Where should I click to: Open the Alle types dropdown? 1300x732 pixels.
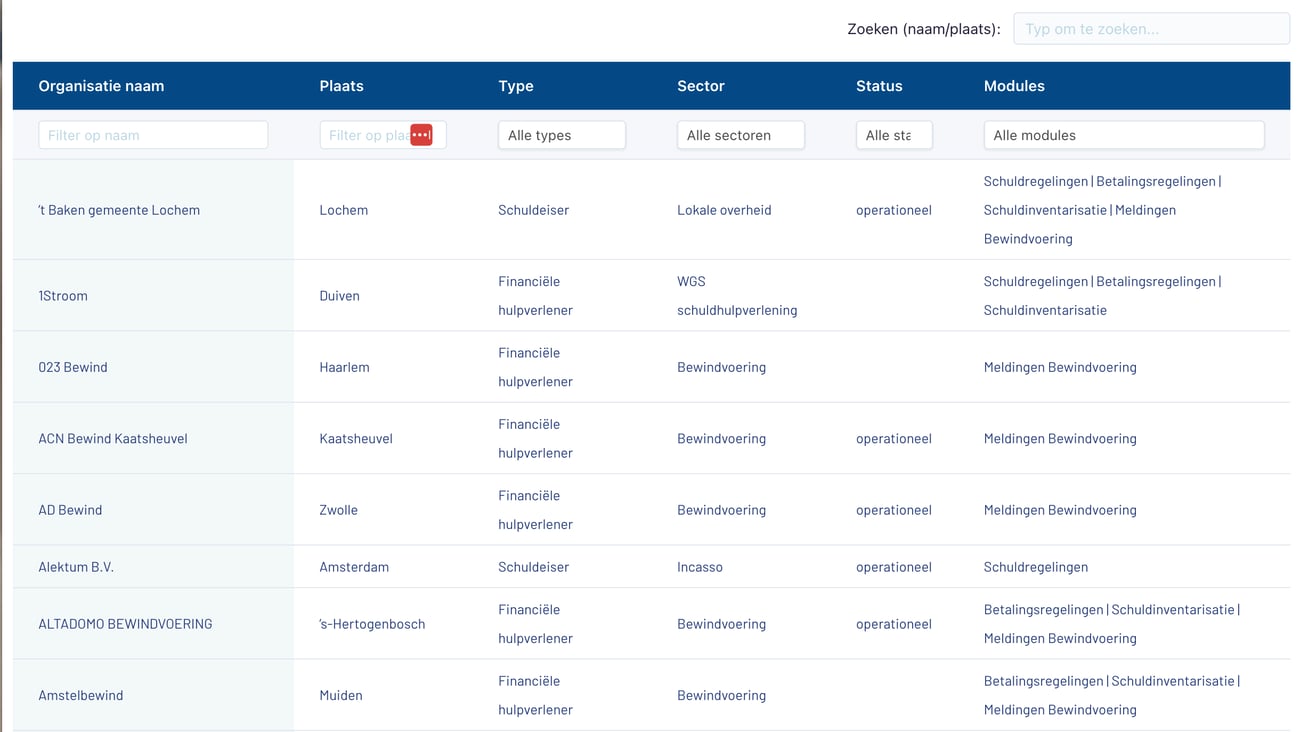coord(561,135)
